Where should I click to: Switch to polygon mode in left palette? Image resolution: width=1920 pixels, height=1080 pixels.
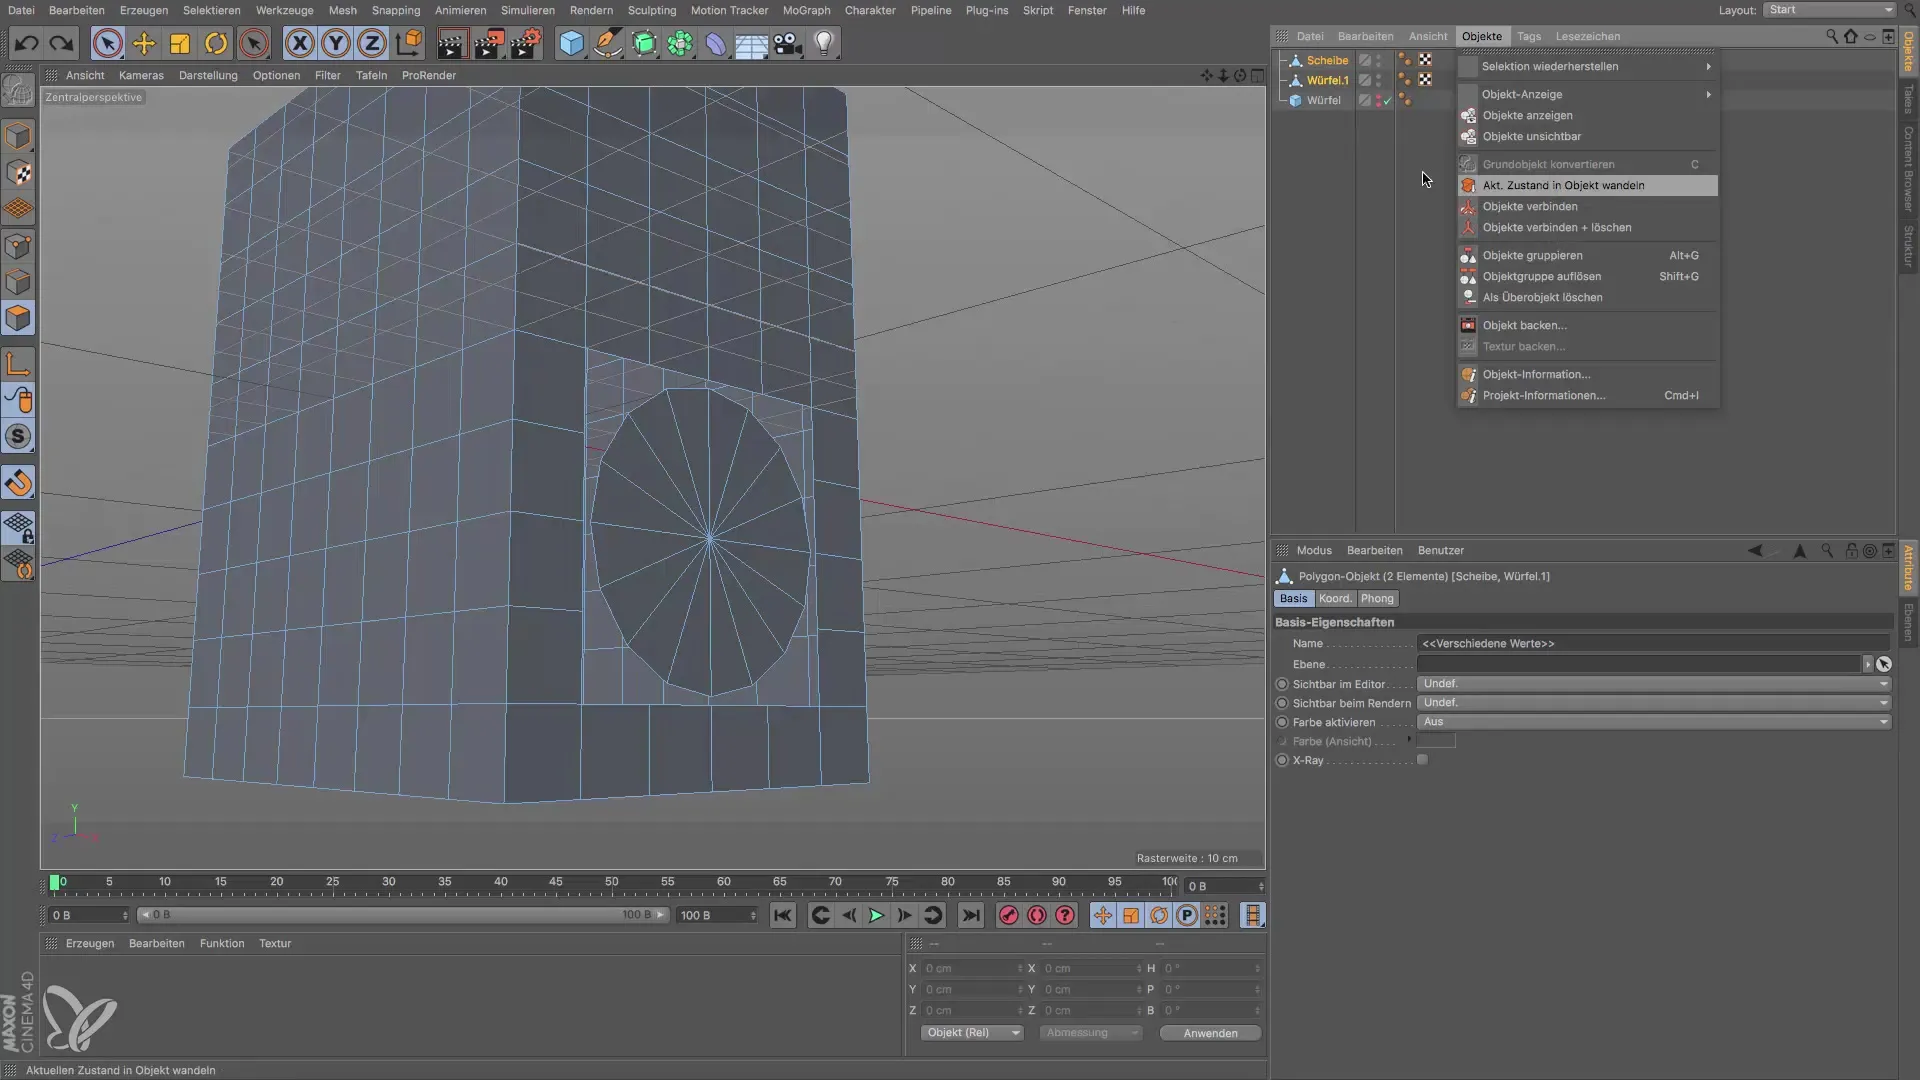[x=18, y=318]
